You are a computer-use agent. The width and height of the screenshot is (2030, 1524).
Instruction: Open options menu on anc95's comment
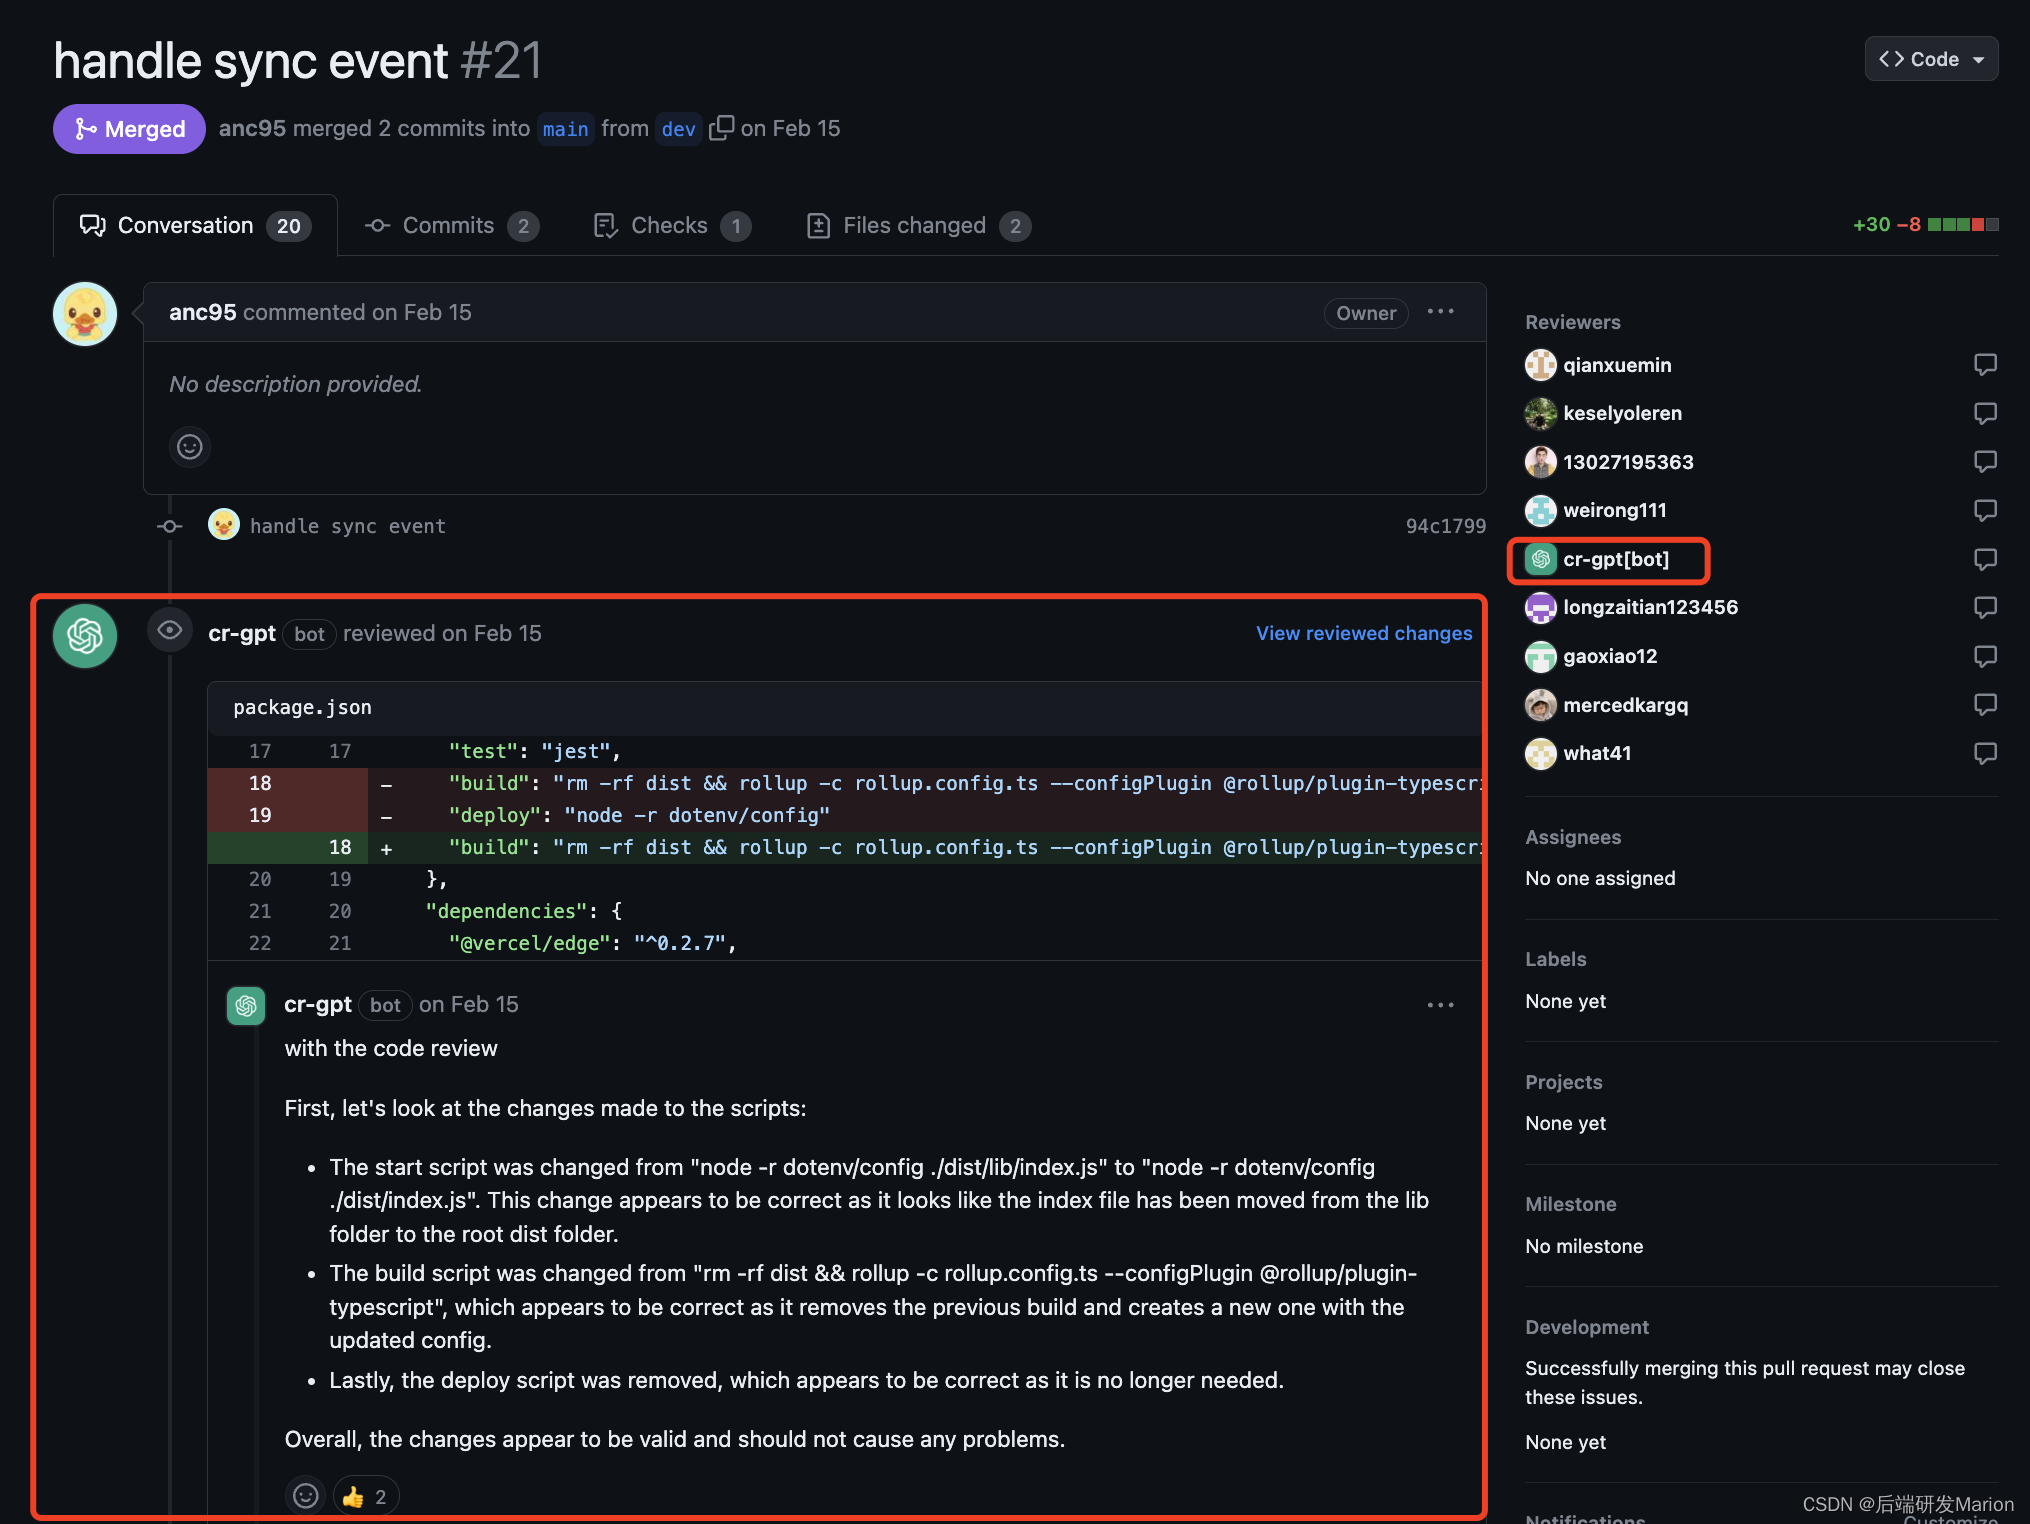[1440, 312]
